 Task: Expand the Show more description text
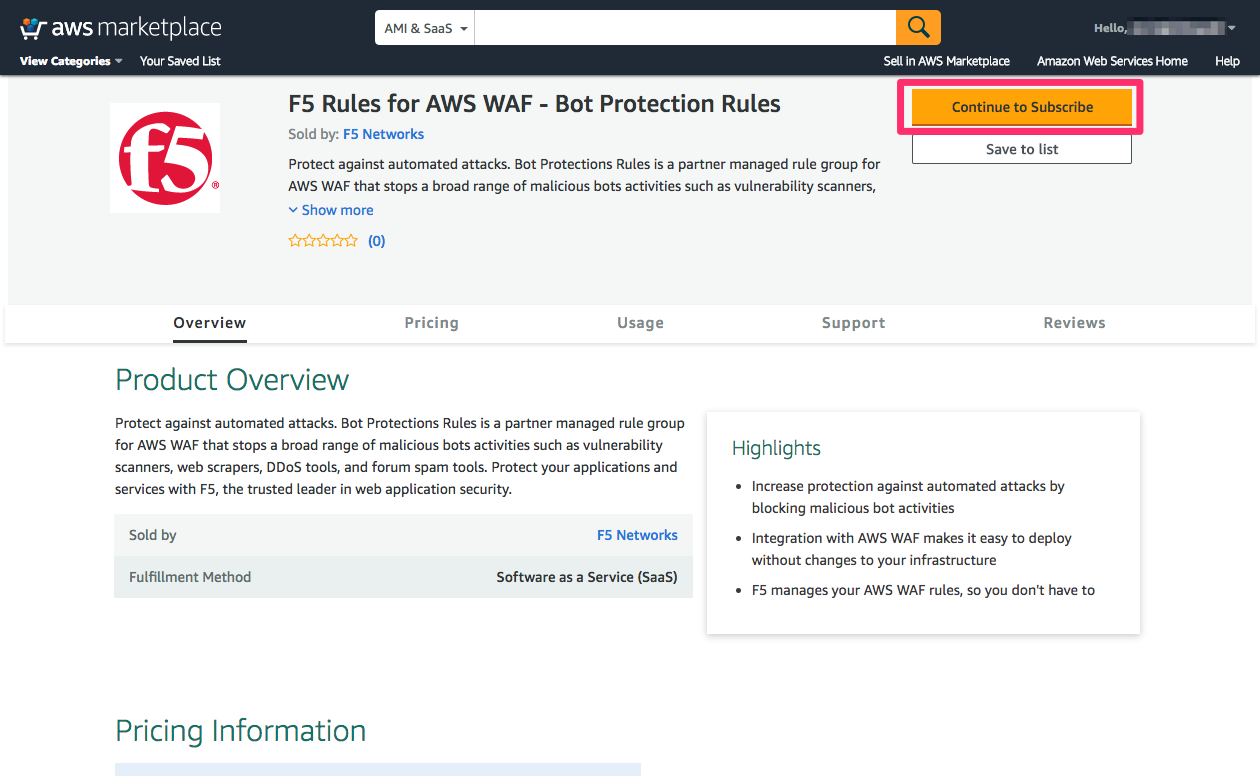331,210
